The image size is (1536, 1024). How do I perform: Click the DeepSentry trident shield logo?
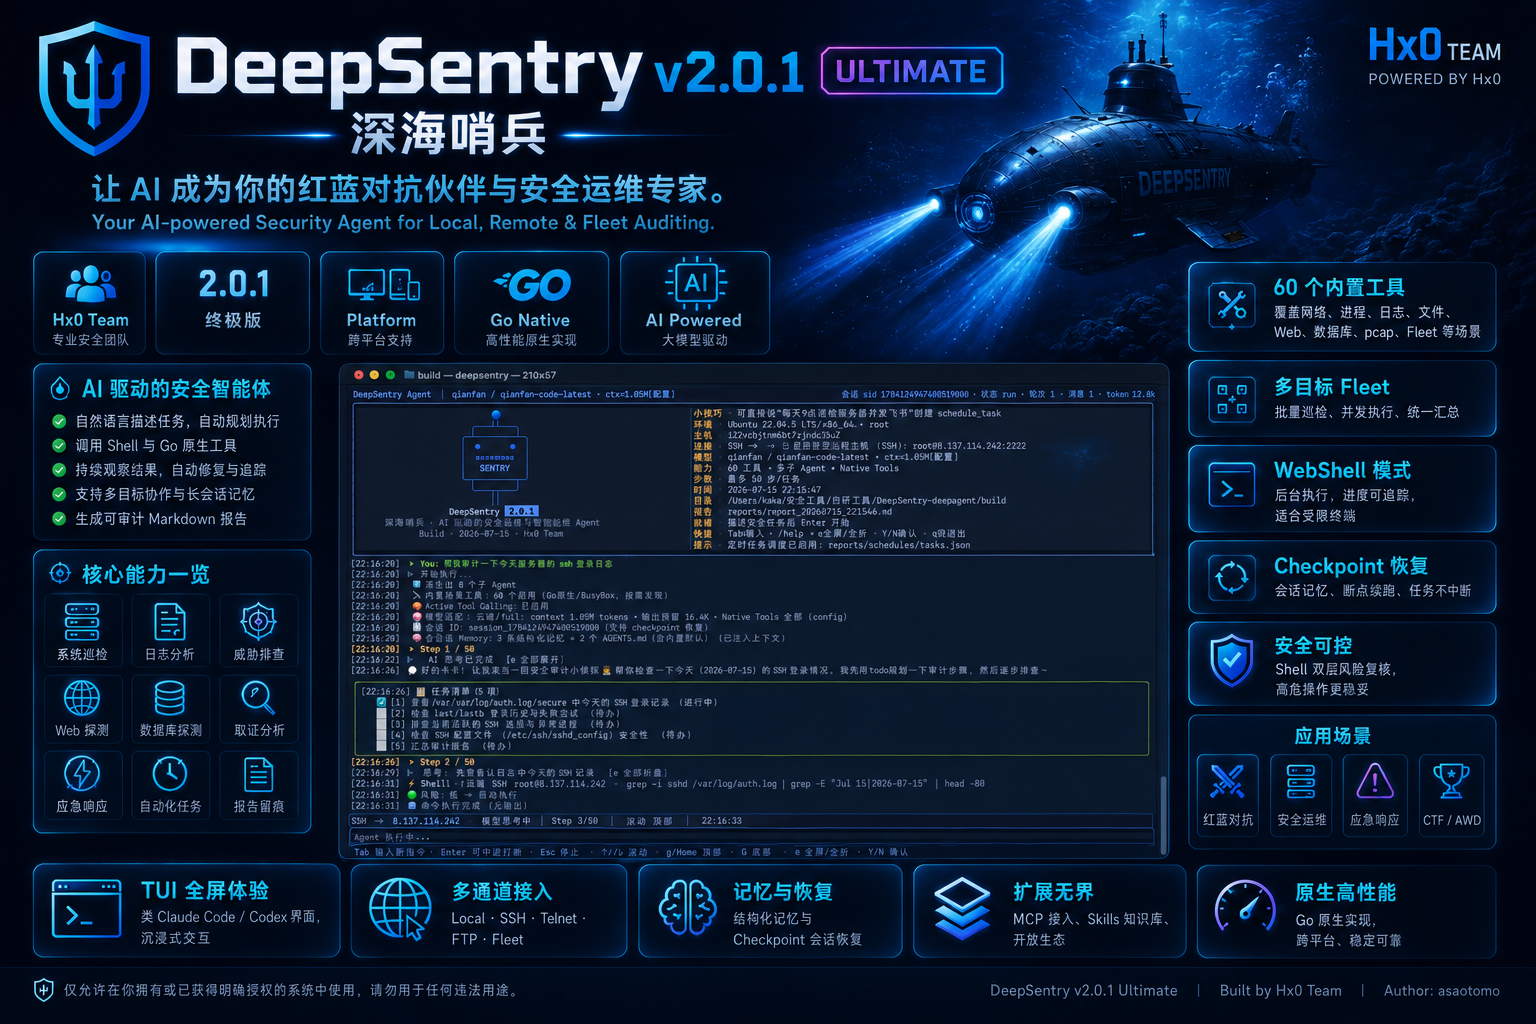click(94, 88)
